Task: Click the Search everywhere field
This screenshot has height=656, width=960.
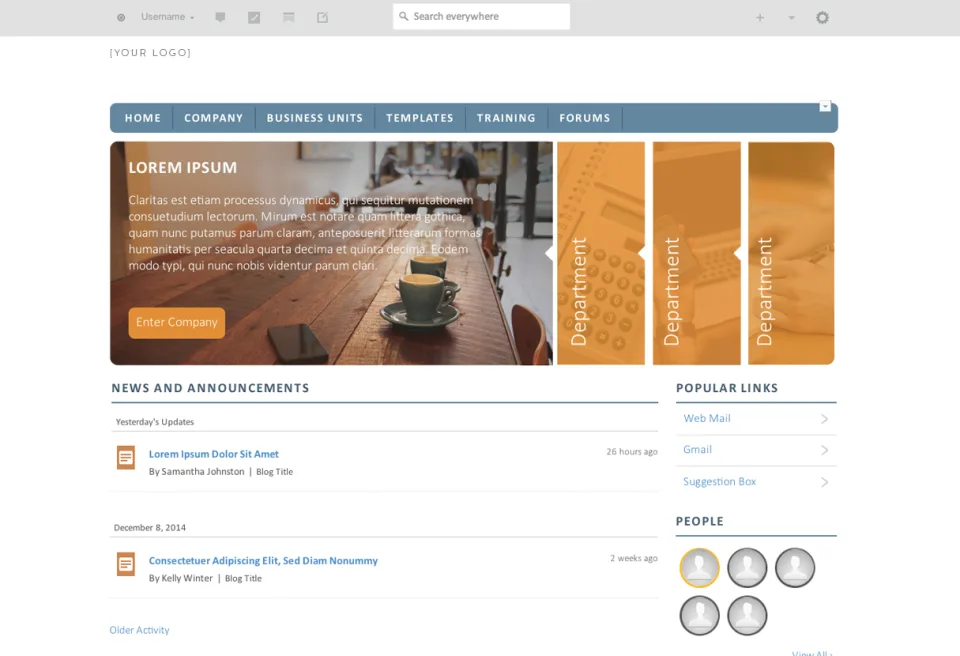Action: click(481, 17)
